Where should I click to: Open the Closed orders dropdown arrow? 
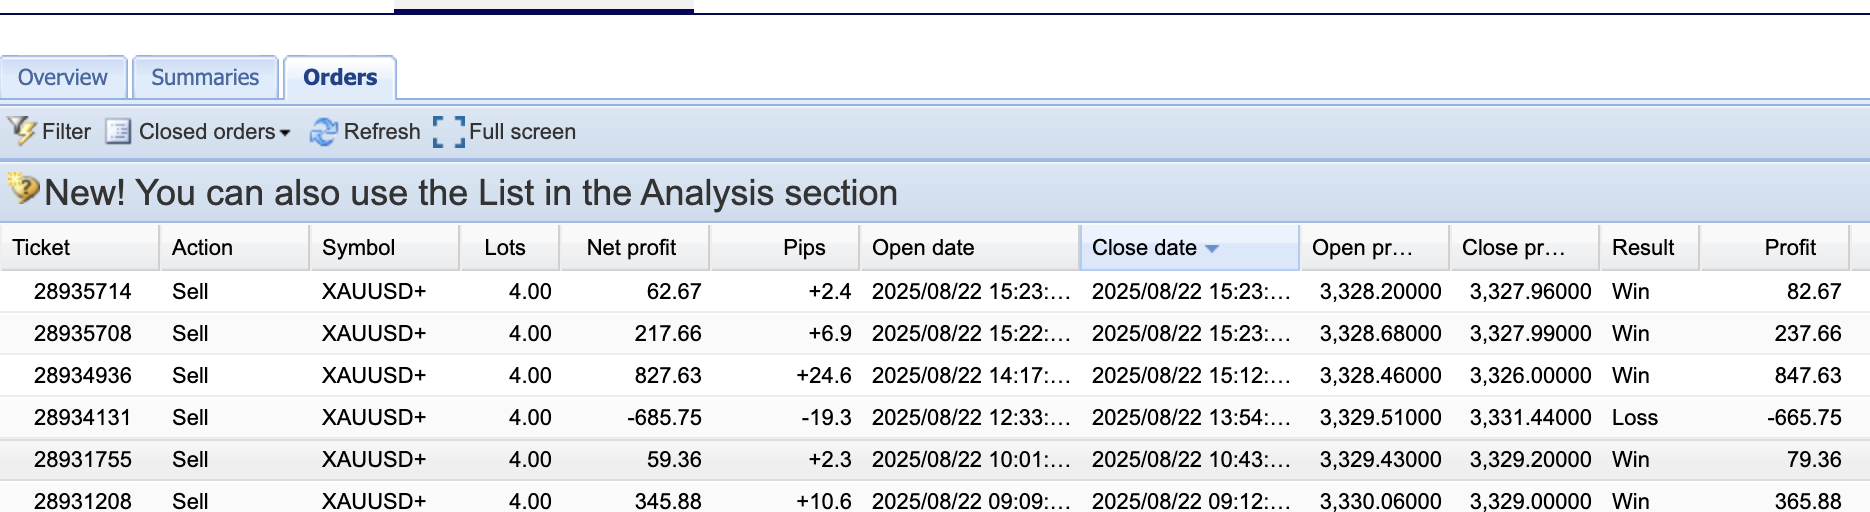(285, 133)
